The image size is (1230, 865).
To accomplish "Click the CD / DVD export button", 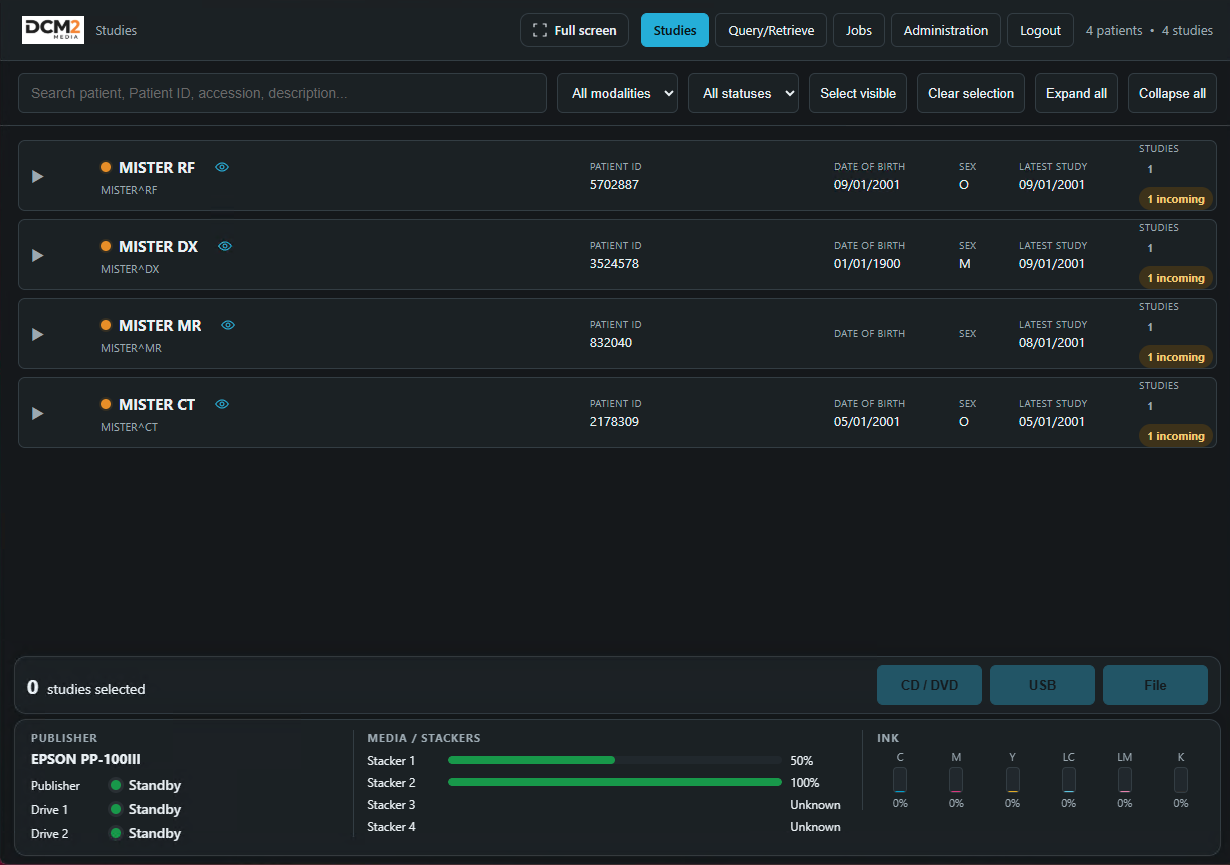I will click(x=929, y=685).
